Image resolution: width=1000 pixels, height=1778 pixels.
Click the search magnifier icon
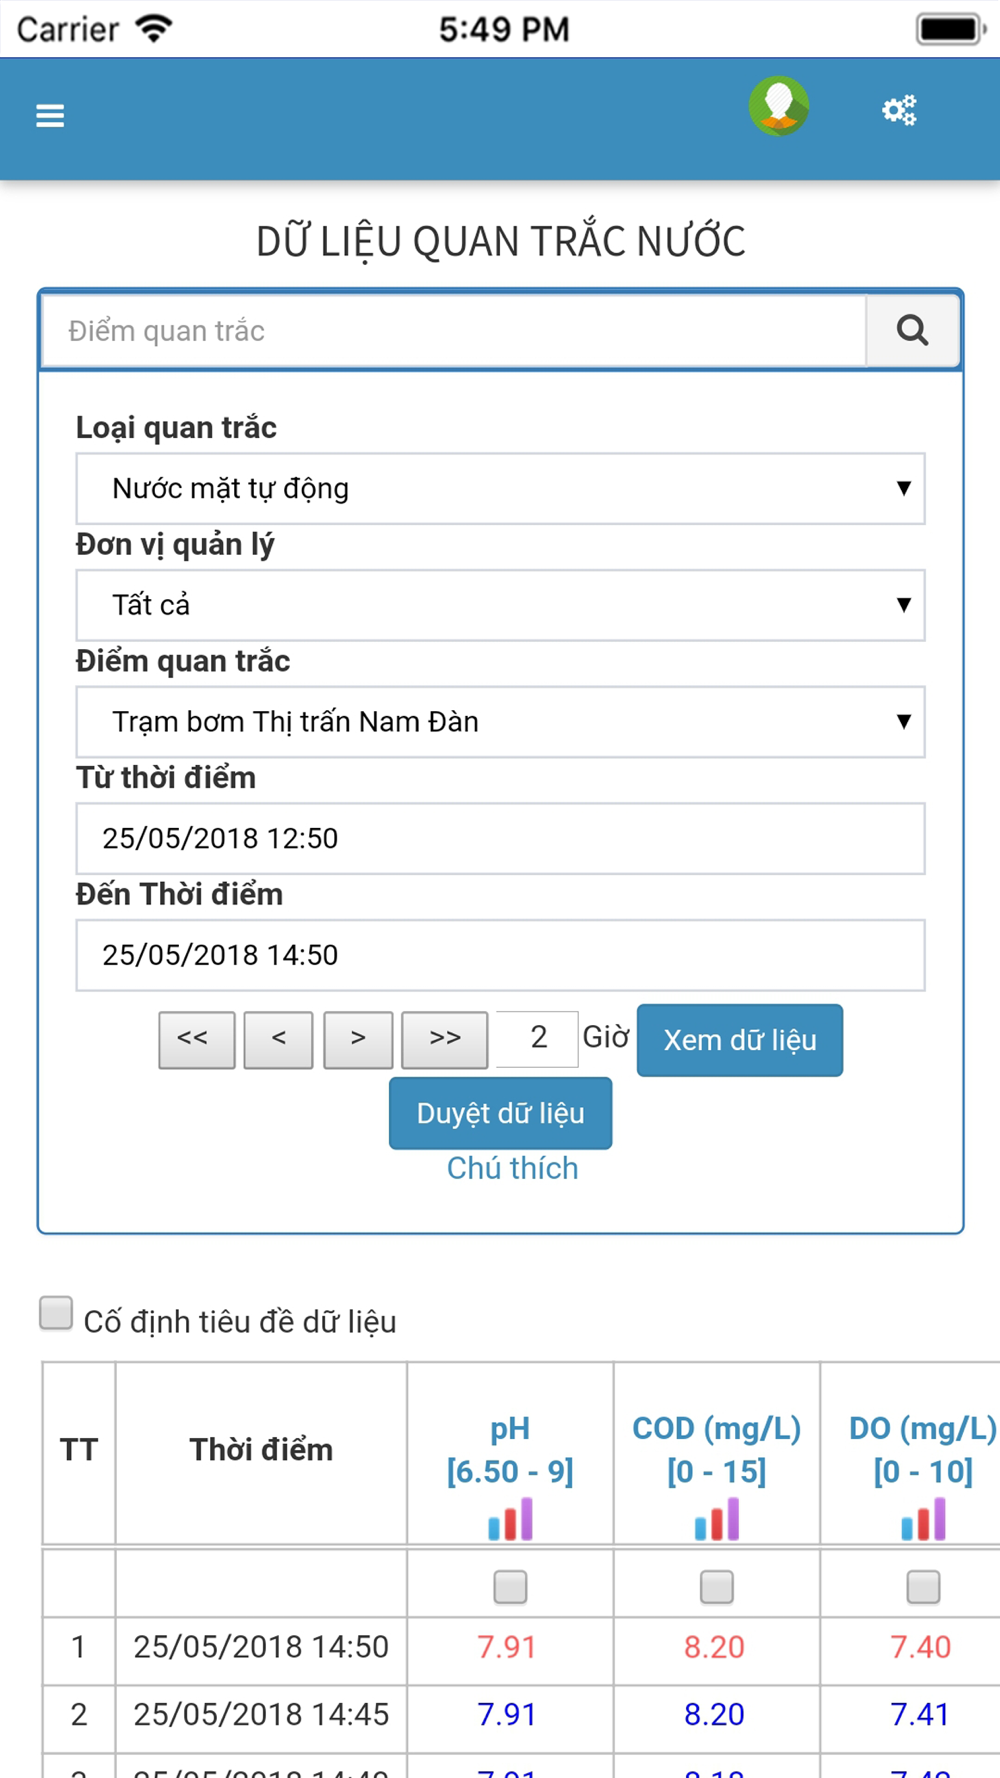(x=912, y=330)
